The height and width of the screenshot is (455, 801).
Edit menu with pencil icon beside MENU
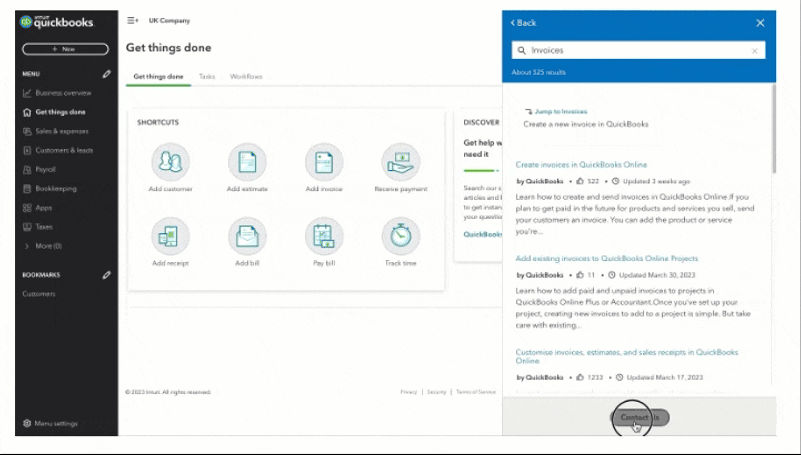click(106, 74)
